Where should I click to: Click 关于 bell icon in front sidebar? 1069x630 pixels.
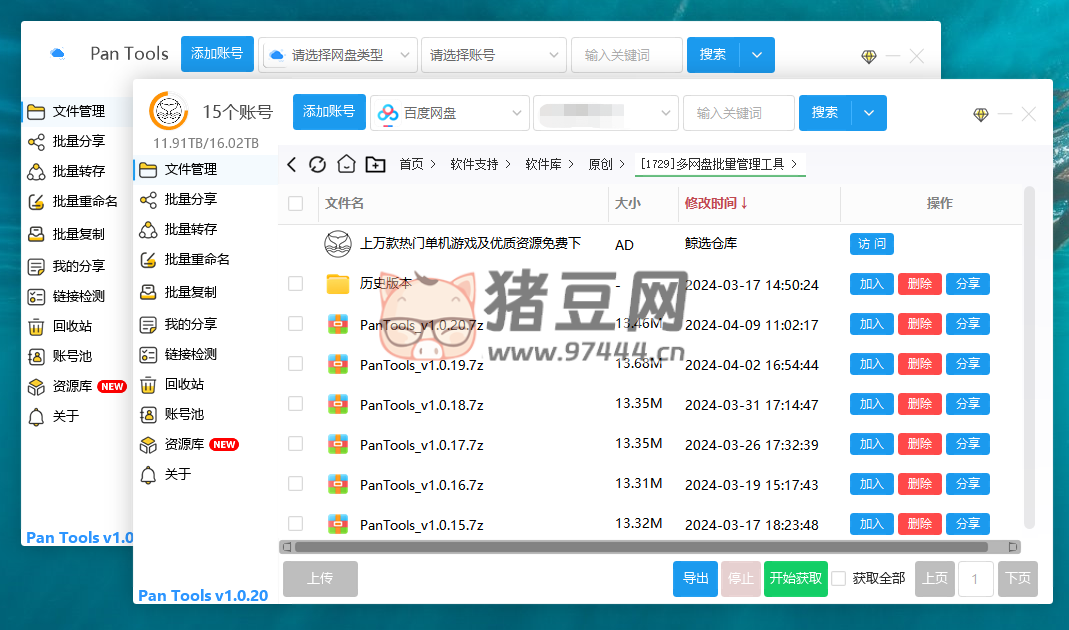point(148,475)
